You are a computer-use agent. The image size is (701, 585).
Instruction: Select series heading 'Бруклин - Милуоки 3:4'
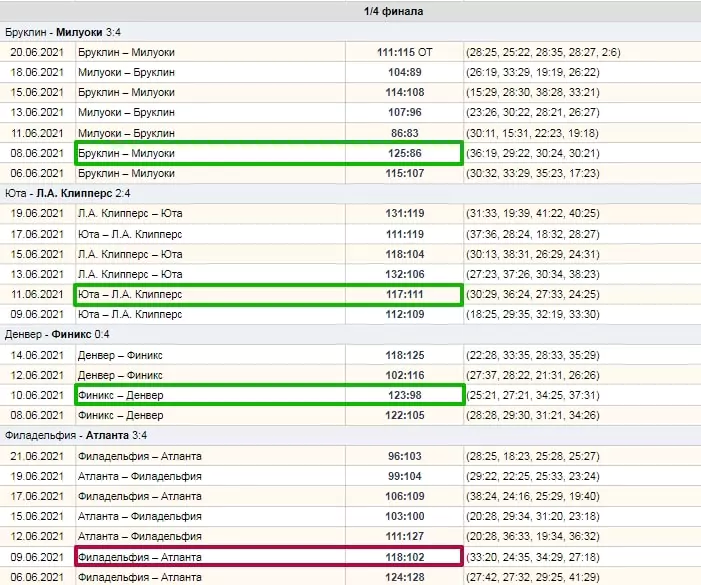point(63,32)
